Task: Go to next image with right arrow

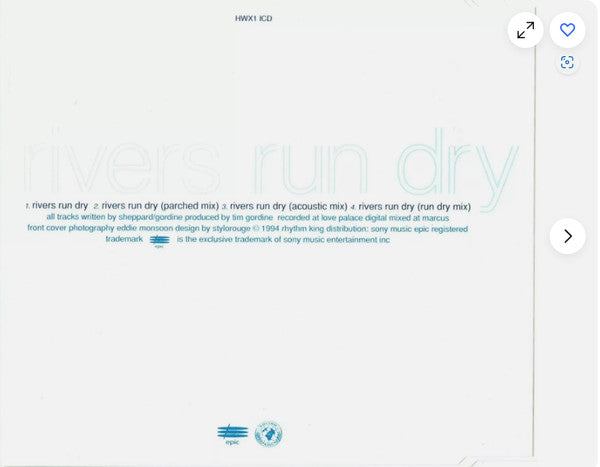Action: coord(567,236)
